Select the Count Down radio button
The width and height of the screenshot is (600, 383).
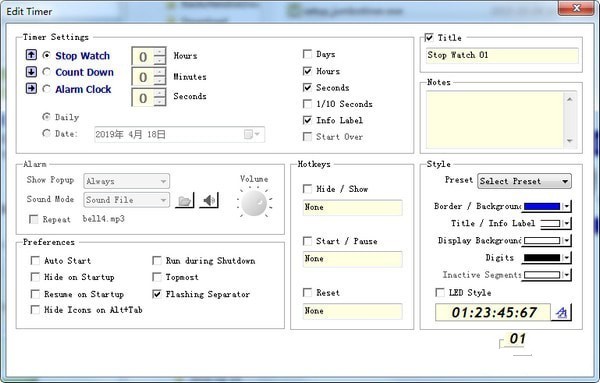(46, 72)
